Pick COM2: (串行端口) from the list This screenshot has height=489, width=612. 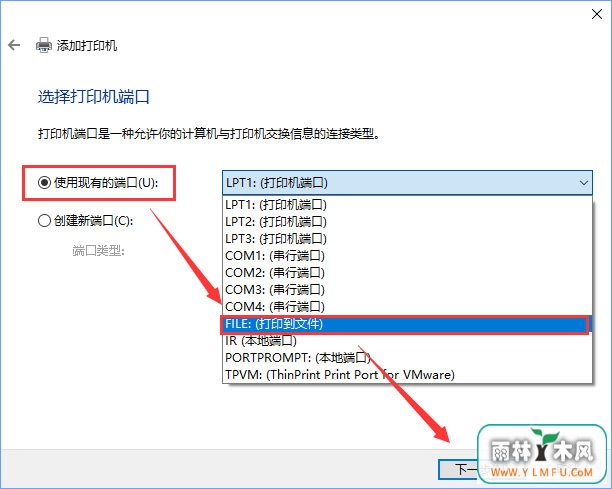[x=407, y=272]
